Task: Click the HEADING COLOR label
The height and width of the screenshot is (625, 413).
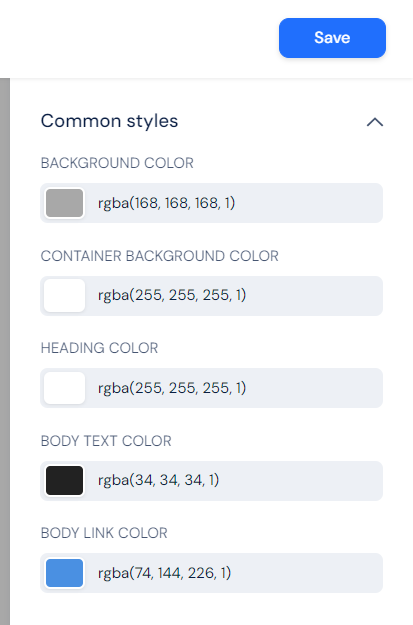Action: (x=99, y=348)
